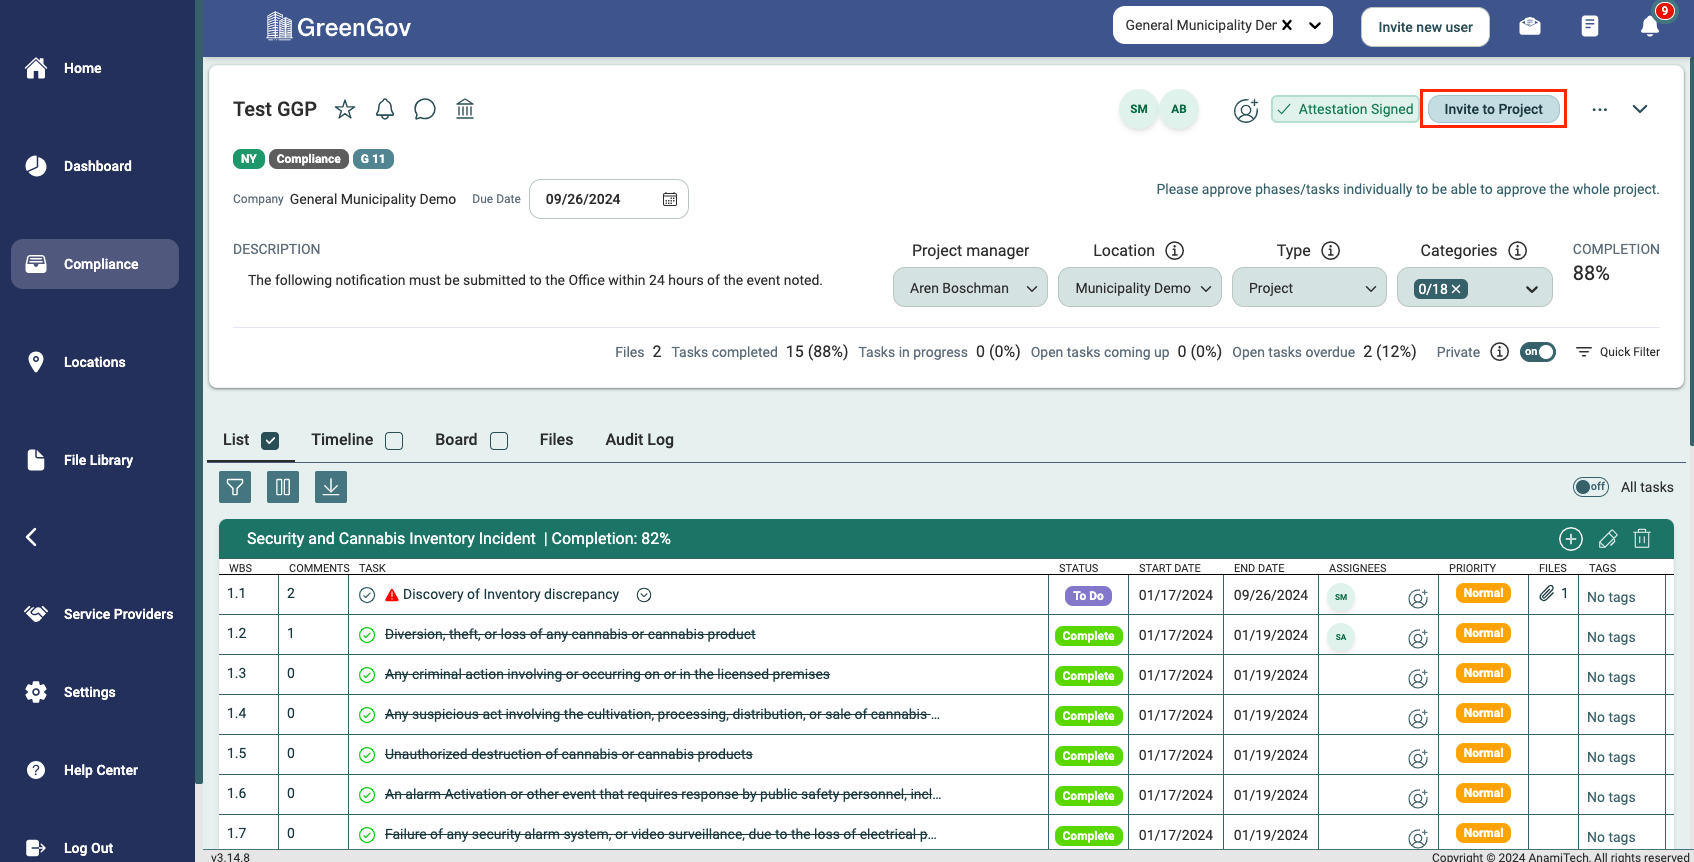
Task: Check the Timeline view checkbox
Action: coord(394,441)
